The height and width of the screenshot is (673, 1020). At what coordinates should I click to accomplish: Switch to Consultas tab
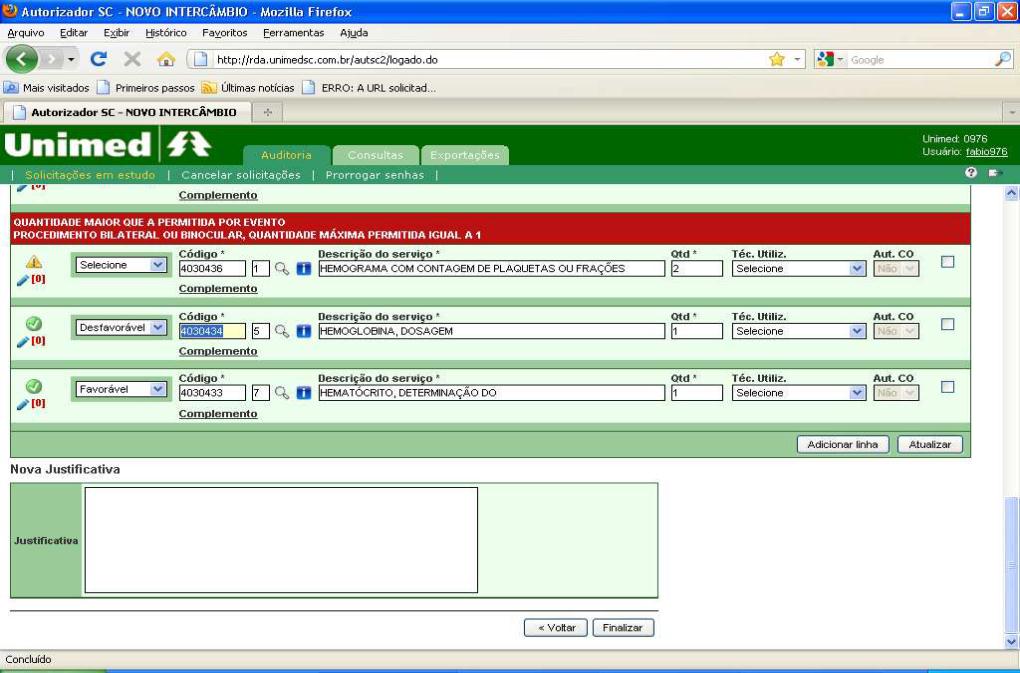375,155
